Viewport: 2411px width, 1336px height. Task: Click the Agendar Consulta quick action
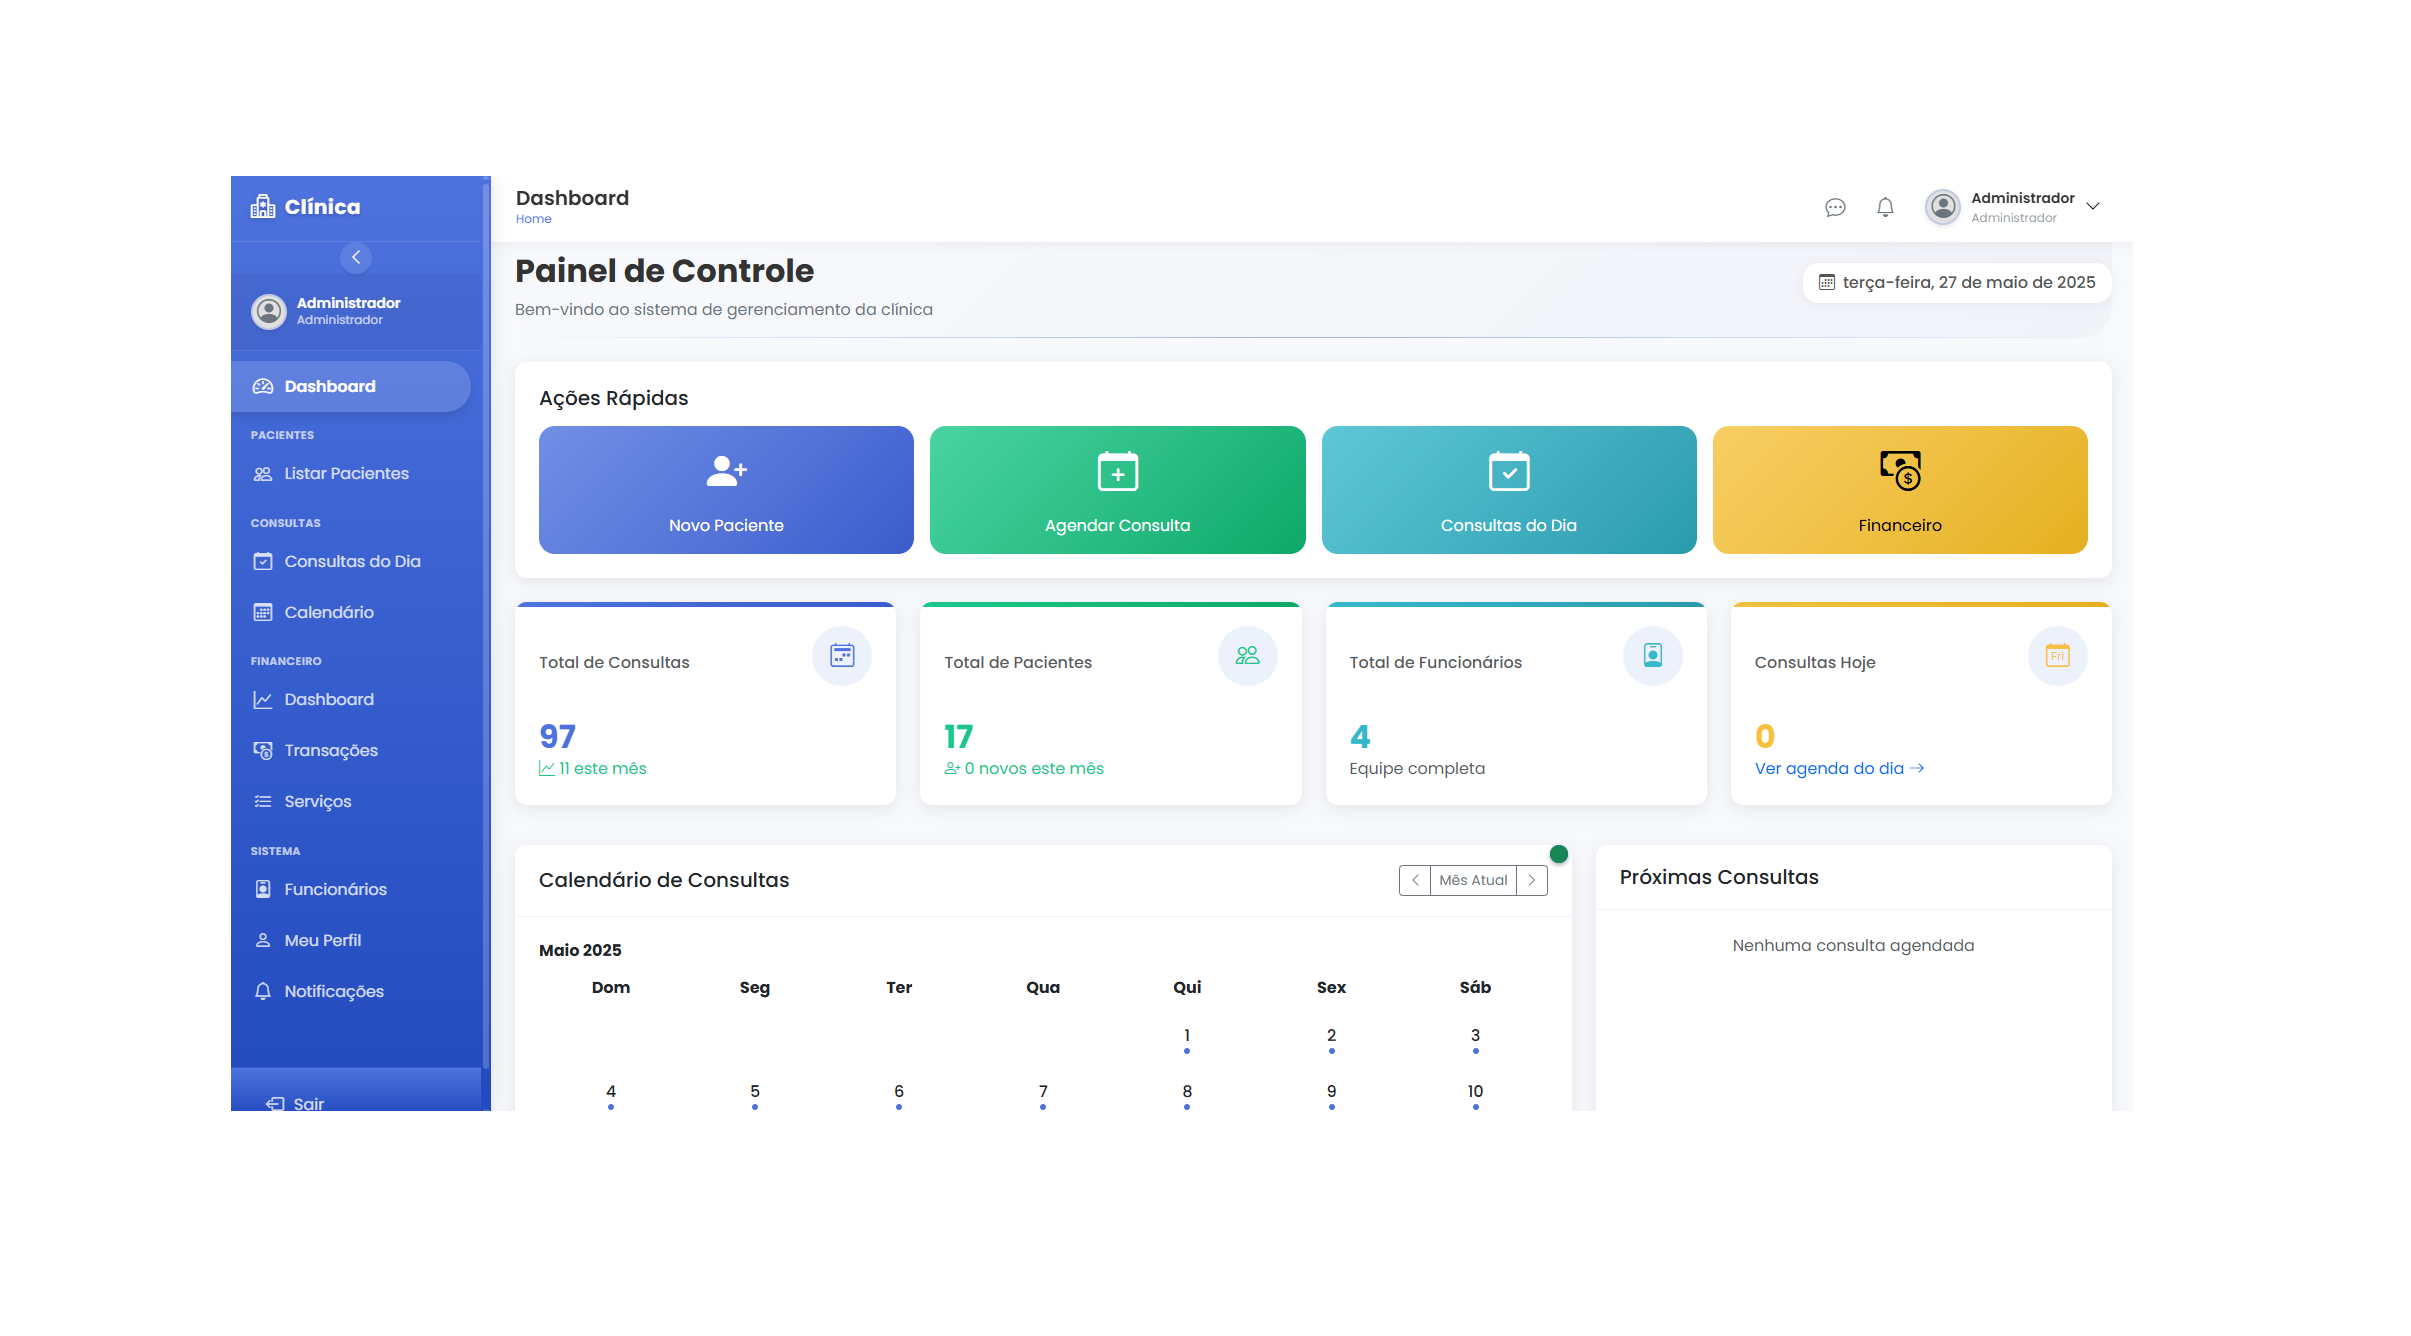[x=1117, y=490]
